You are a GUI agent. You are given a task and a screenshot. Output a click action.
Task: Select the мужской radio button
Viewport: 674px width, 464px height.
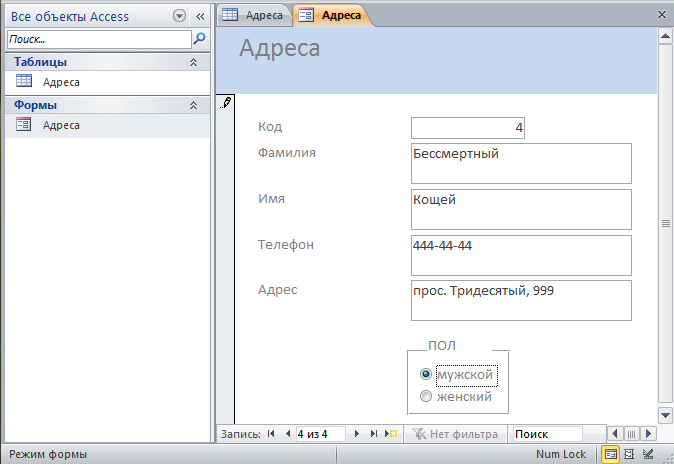pyautogui.click(x=426, y=374)
